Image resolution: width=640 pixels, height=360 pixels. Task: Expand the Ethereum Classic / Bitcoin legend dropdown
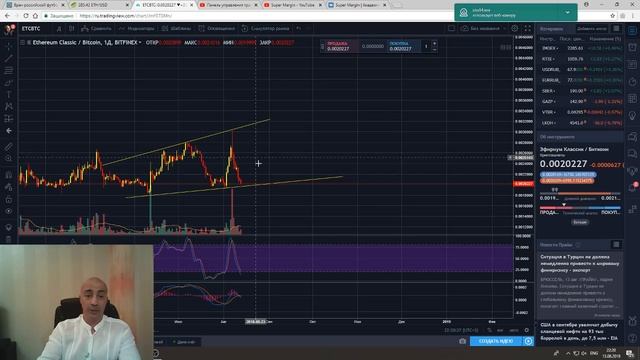pyautogui.click(x=140, y=42)
